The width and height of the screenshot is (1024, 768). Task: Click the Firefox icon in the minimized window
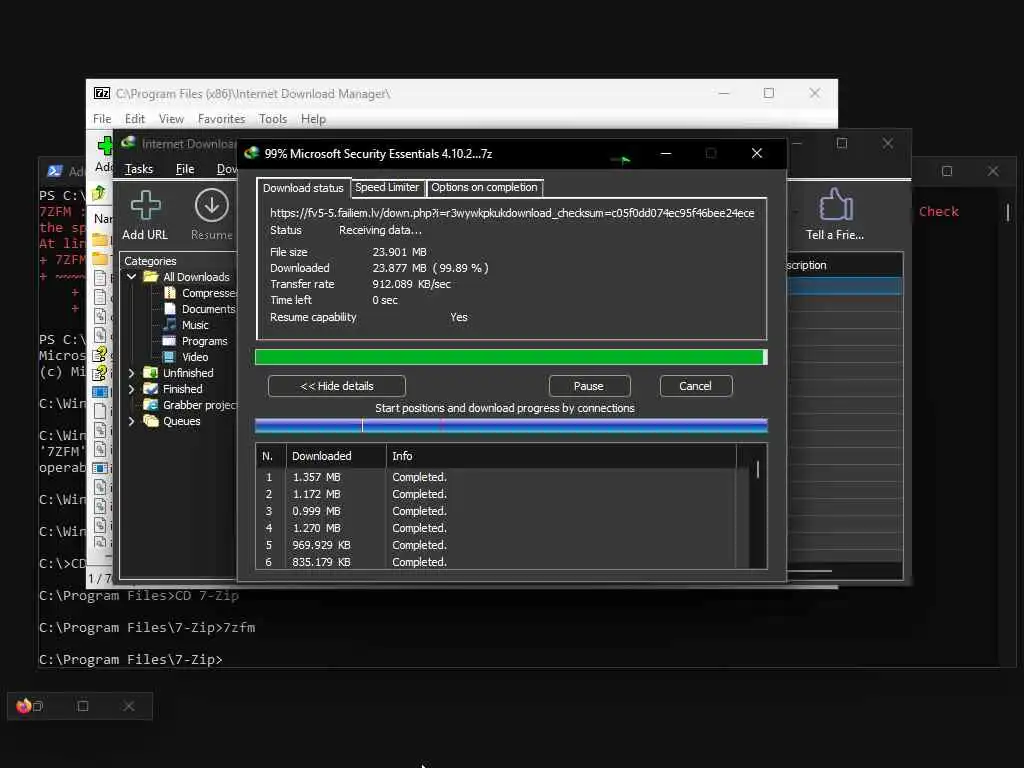24,705
